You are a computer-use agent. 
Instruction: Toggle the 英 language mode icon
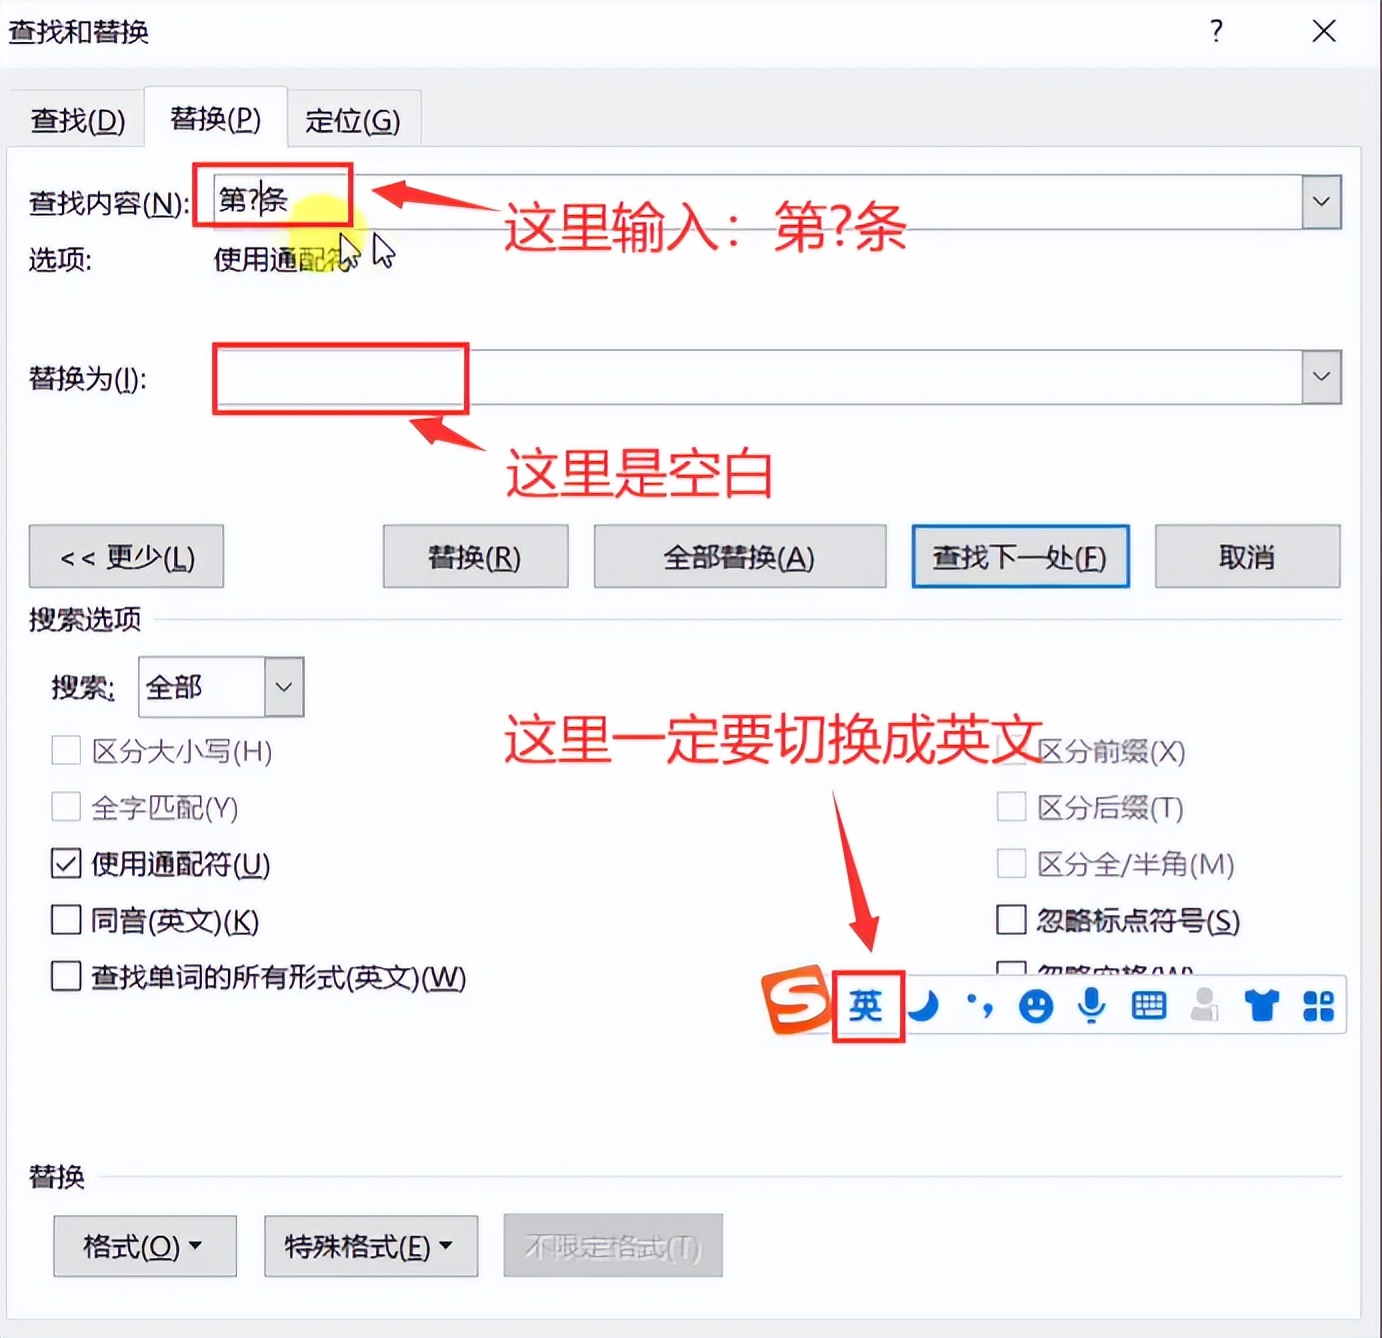(866, 1005)
